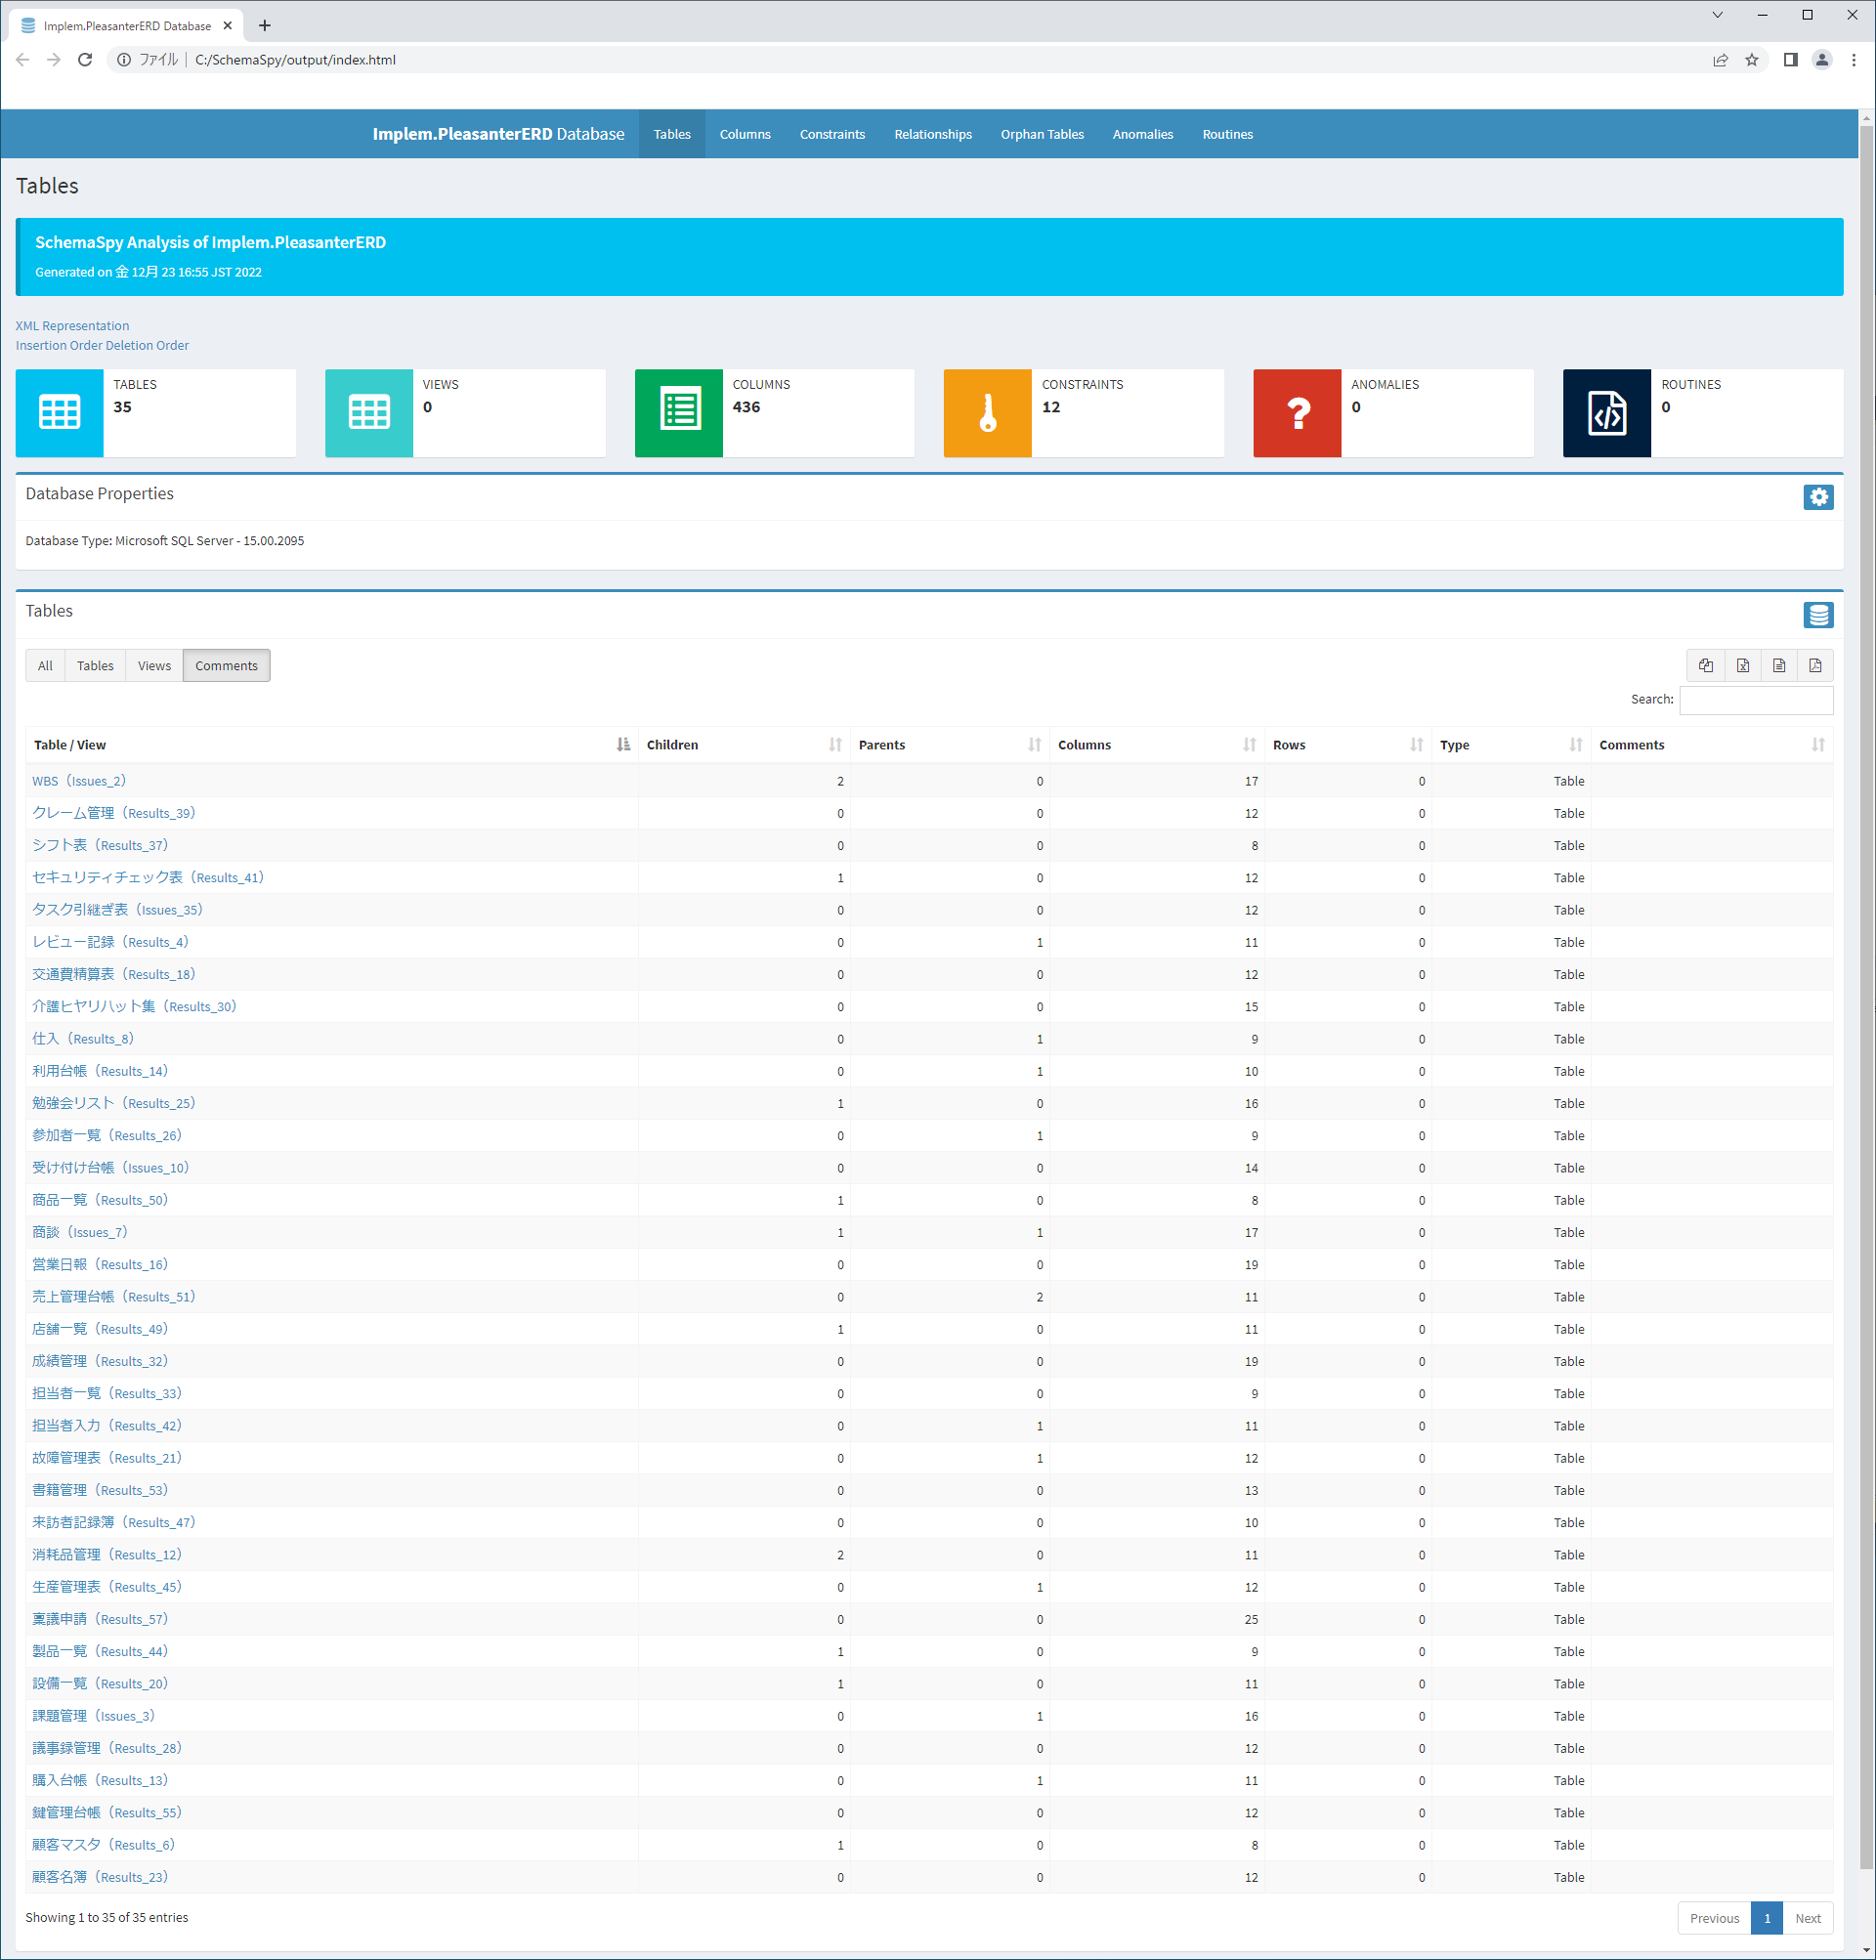Export the table list as CSV
1876x1960 pixels.
(1778, 665)
